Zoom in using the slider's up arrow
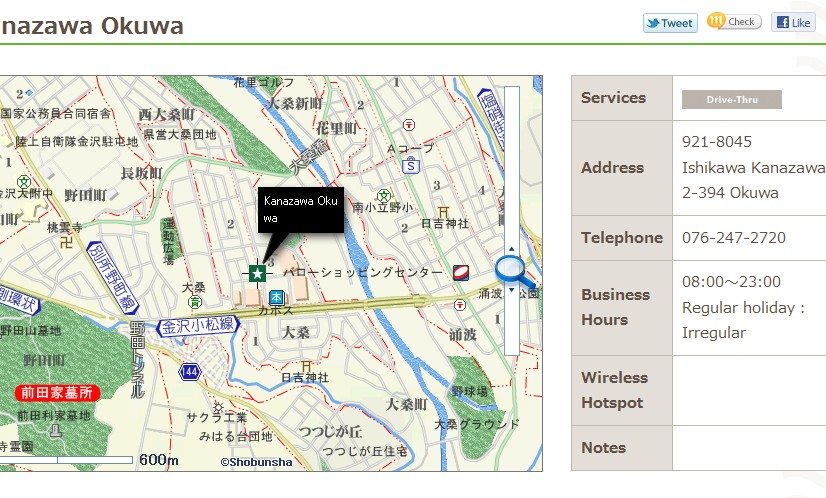Viewport: 826px width, 498px height. coord(512,248)
